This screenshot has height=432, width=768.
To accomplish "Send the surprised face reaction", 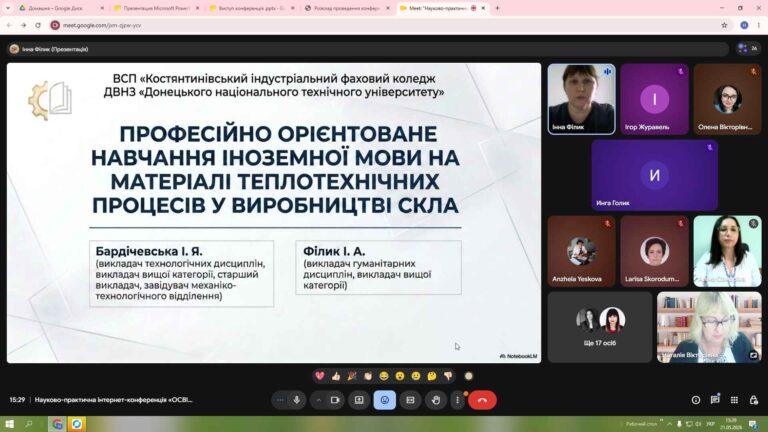I will tap(400, 376).
